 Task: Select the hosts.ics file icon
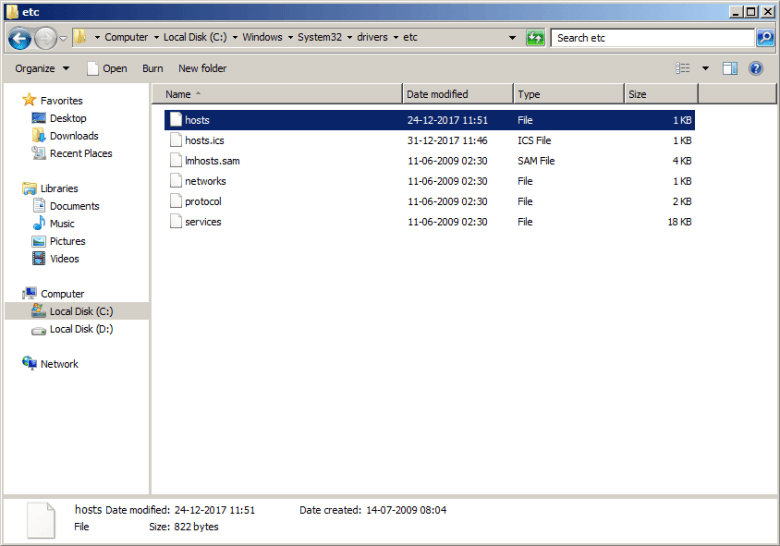(x=176, y=140)
